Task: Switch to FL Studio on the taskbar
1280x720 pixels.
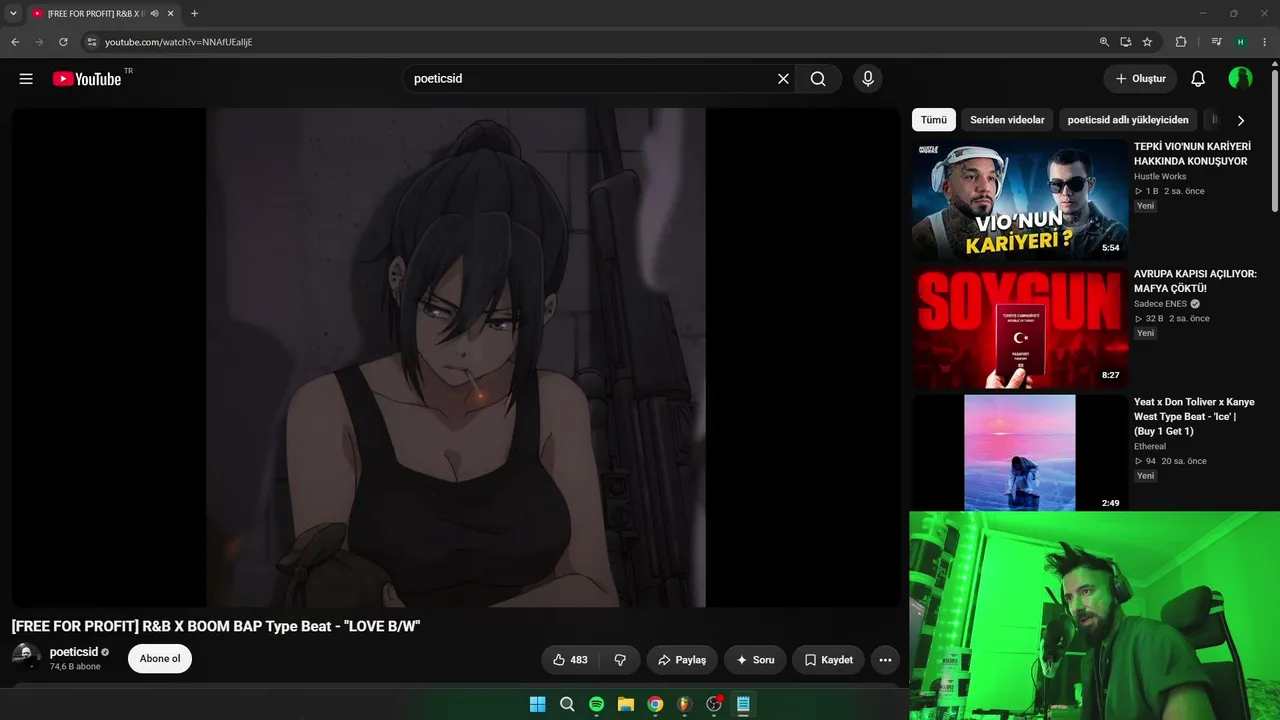Action: pyautogui.click(x=684, y=704)
